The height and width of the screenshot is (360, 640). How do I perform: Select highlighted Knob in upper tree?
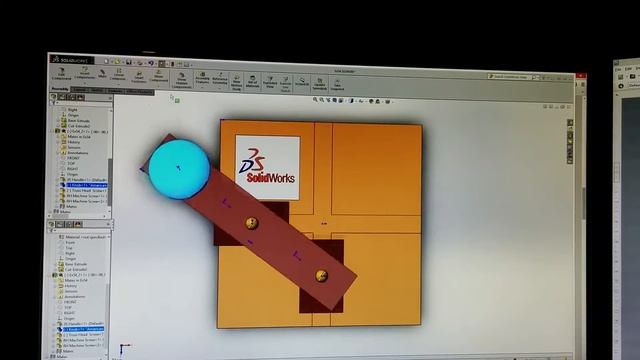86,185
